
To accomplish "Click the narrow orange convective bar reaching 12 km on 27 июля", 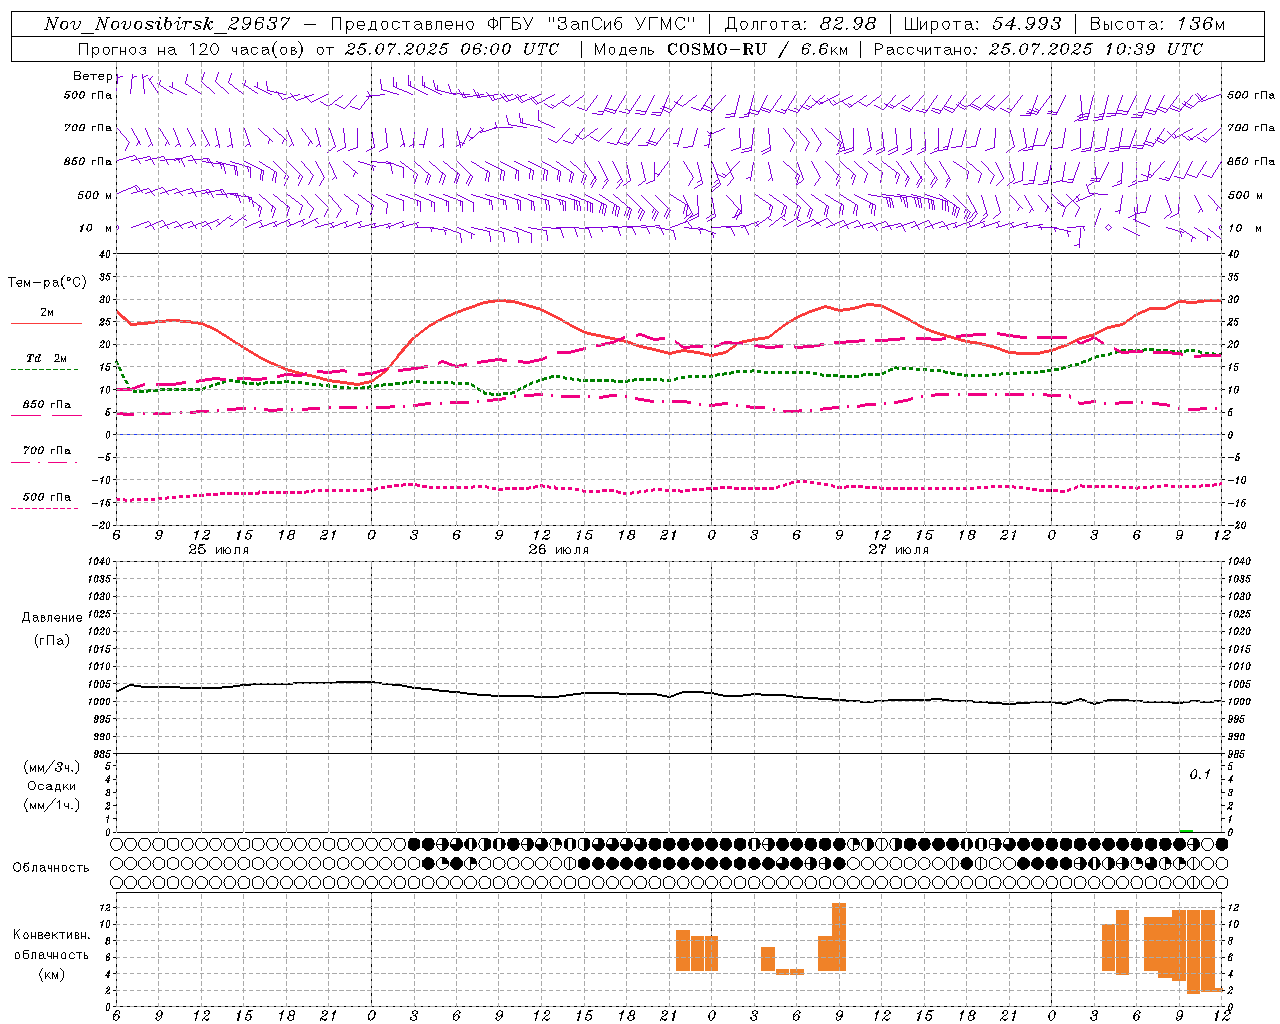I will click(x=839, y=937).
